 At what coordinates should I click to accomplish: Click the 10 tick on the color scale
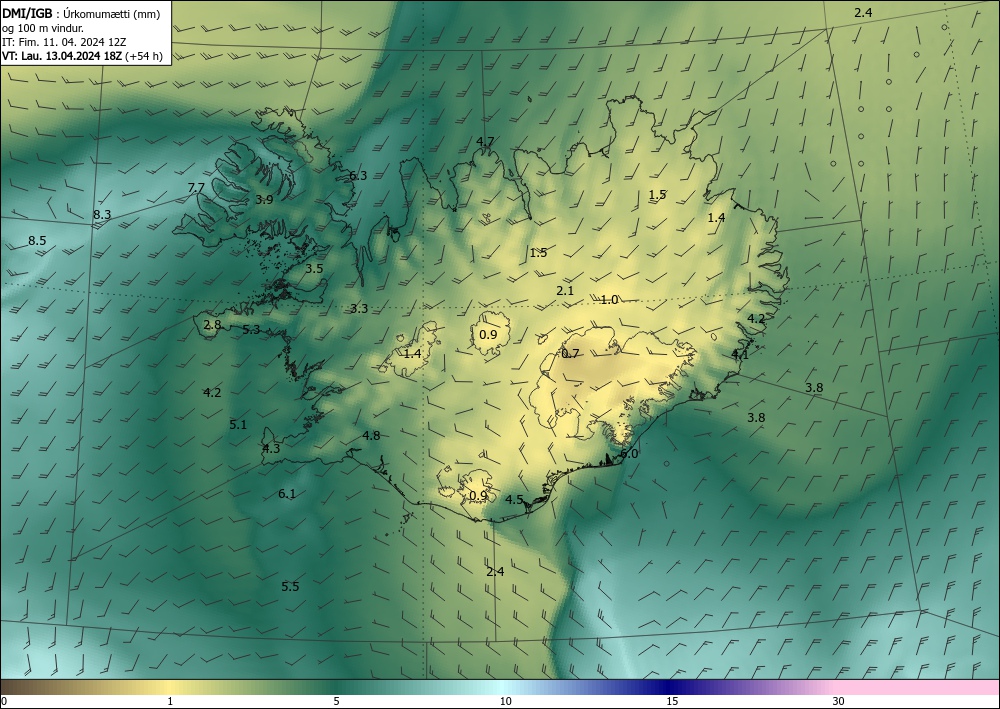click(x=506, y=702)
